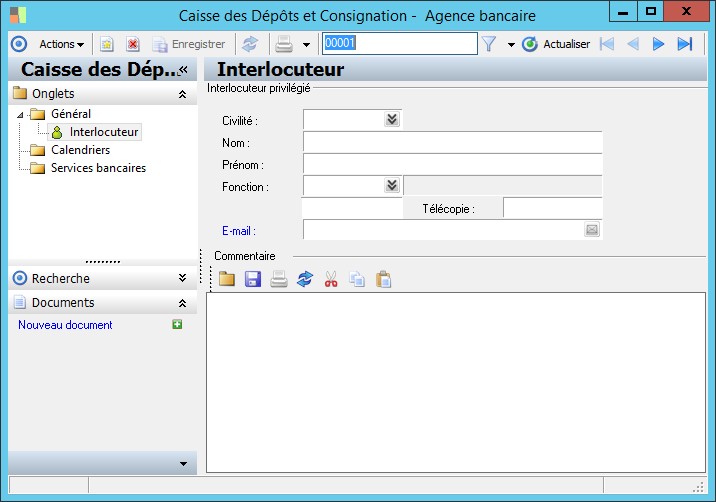Collapse the Général tree node
This screenshot has height=502, width=716.
click(x=20, y=115)
